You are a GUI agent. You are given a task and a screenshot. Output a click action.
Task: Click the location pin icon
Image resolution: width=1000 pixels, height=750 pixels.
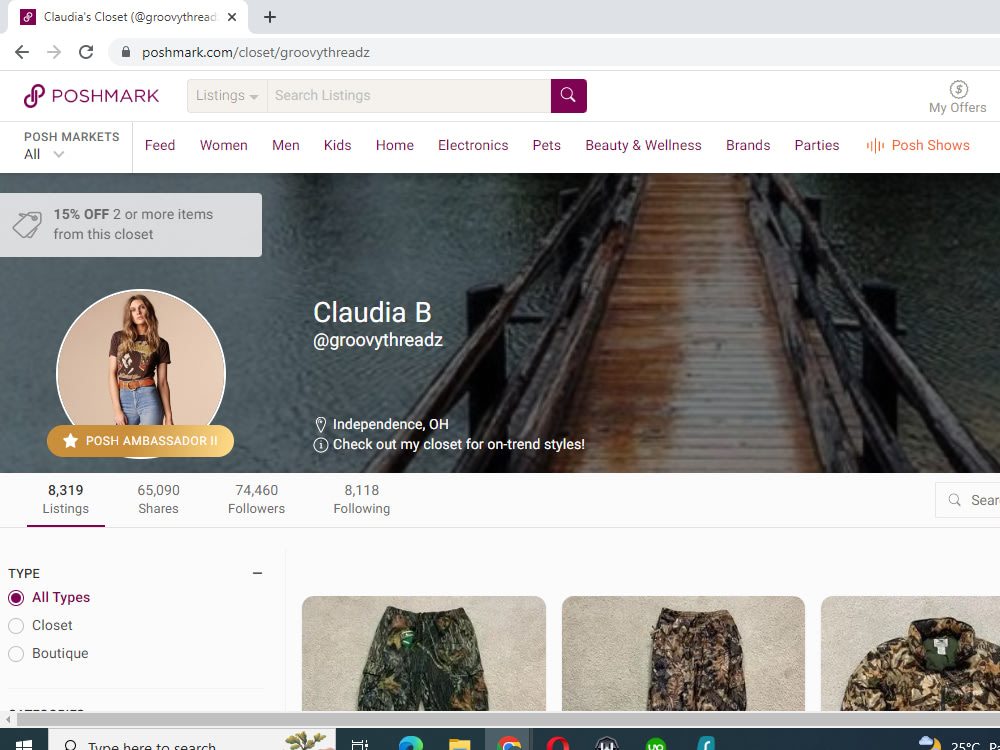[x=321, y=425]
